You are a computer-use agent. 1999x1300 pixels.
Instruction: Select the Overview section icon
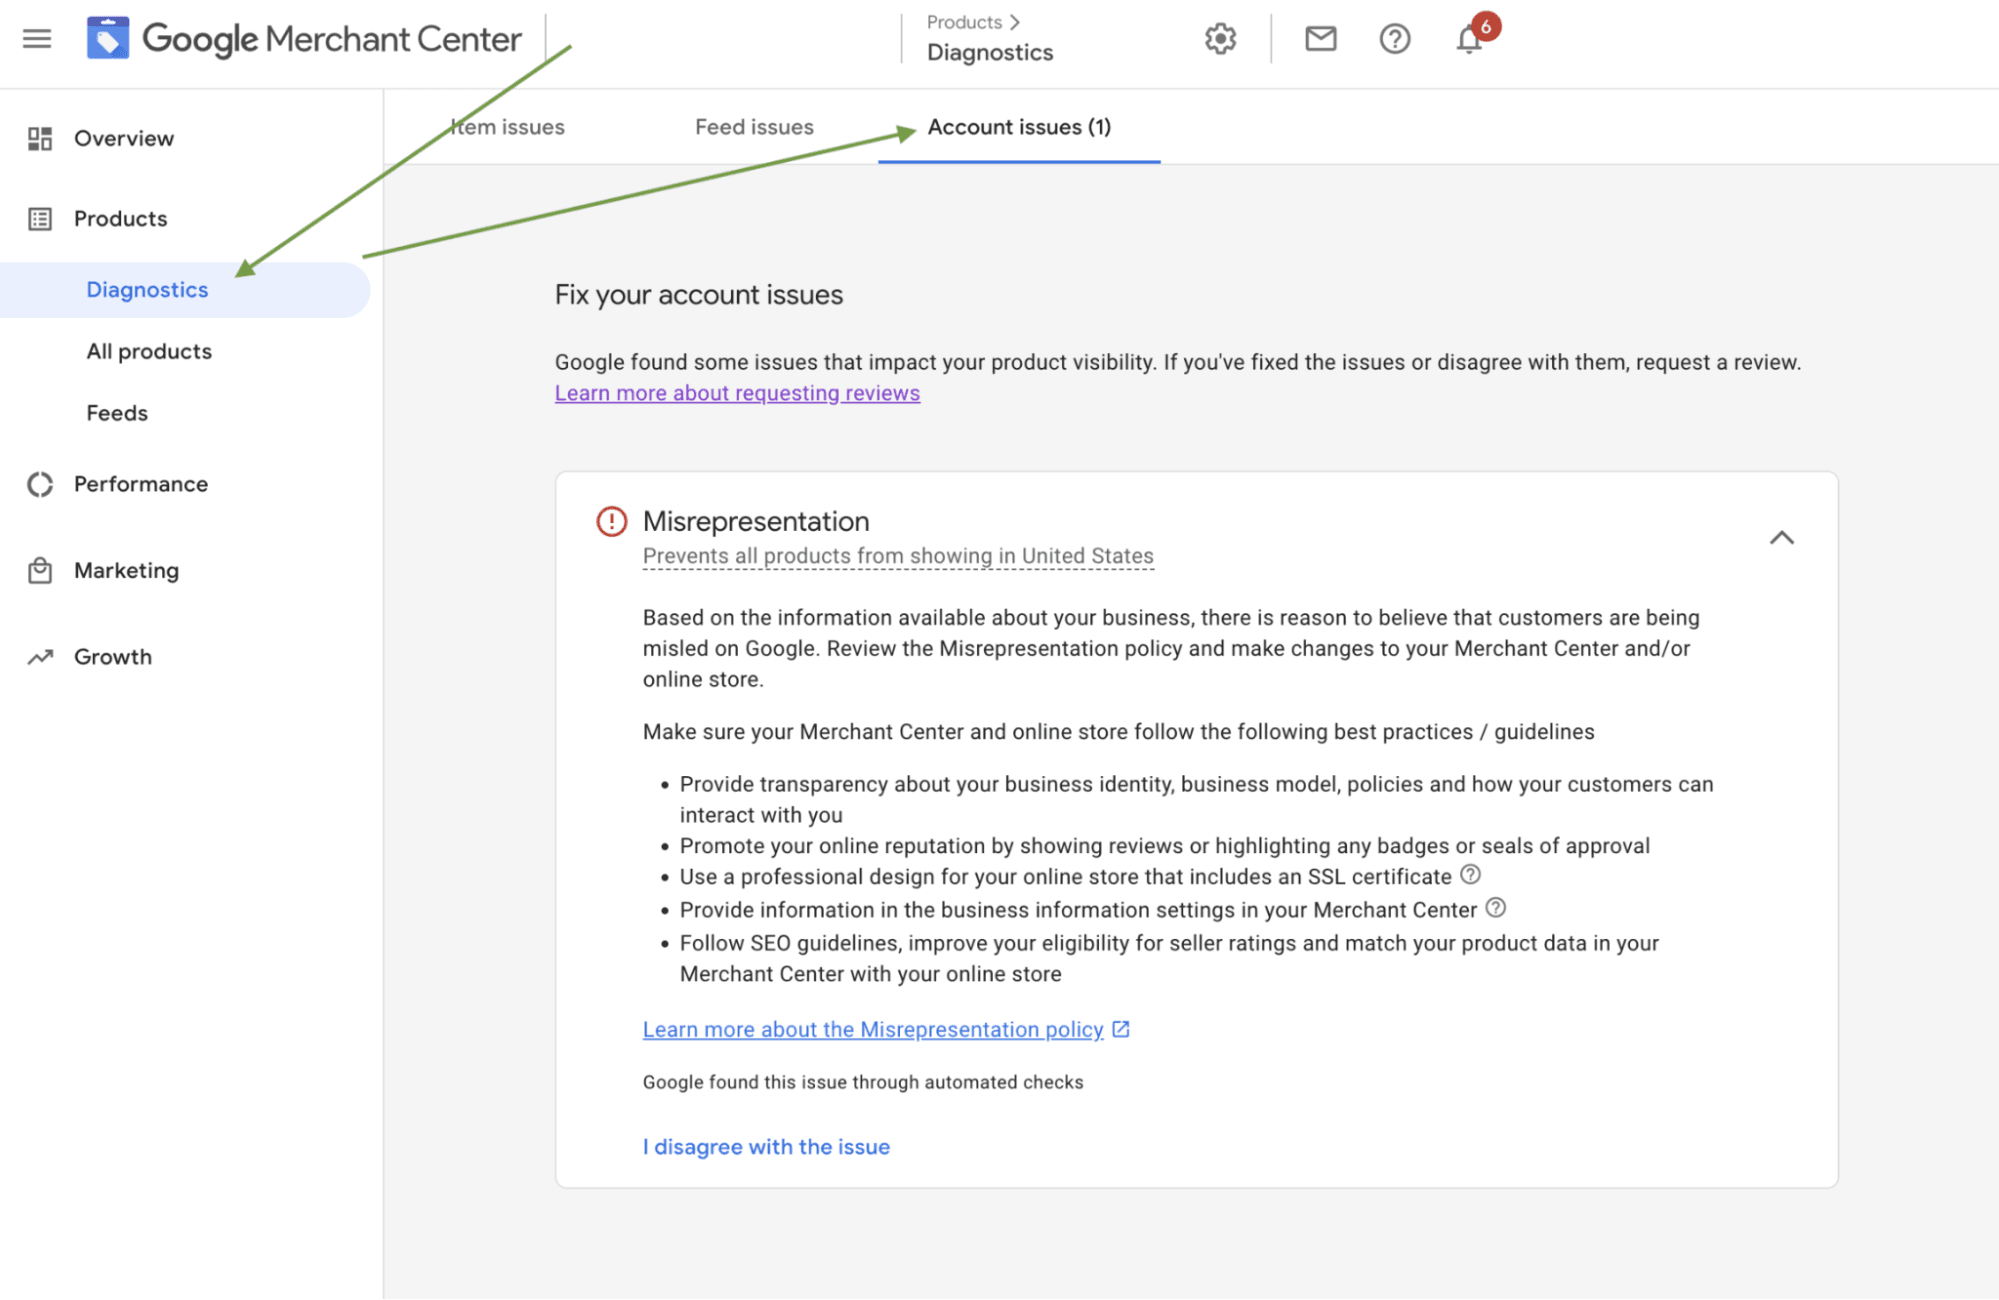tap(40, 138)
